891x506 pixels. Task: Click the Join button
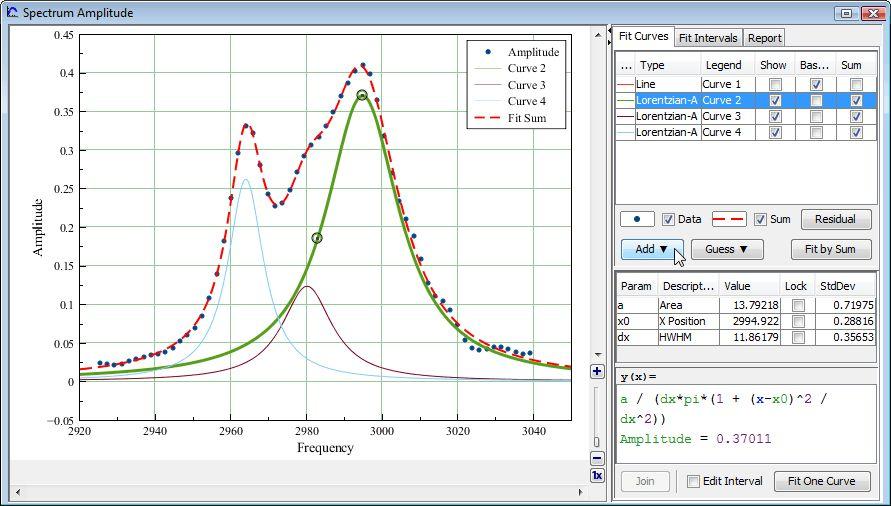[x=645, y=481]
